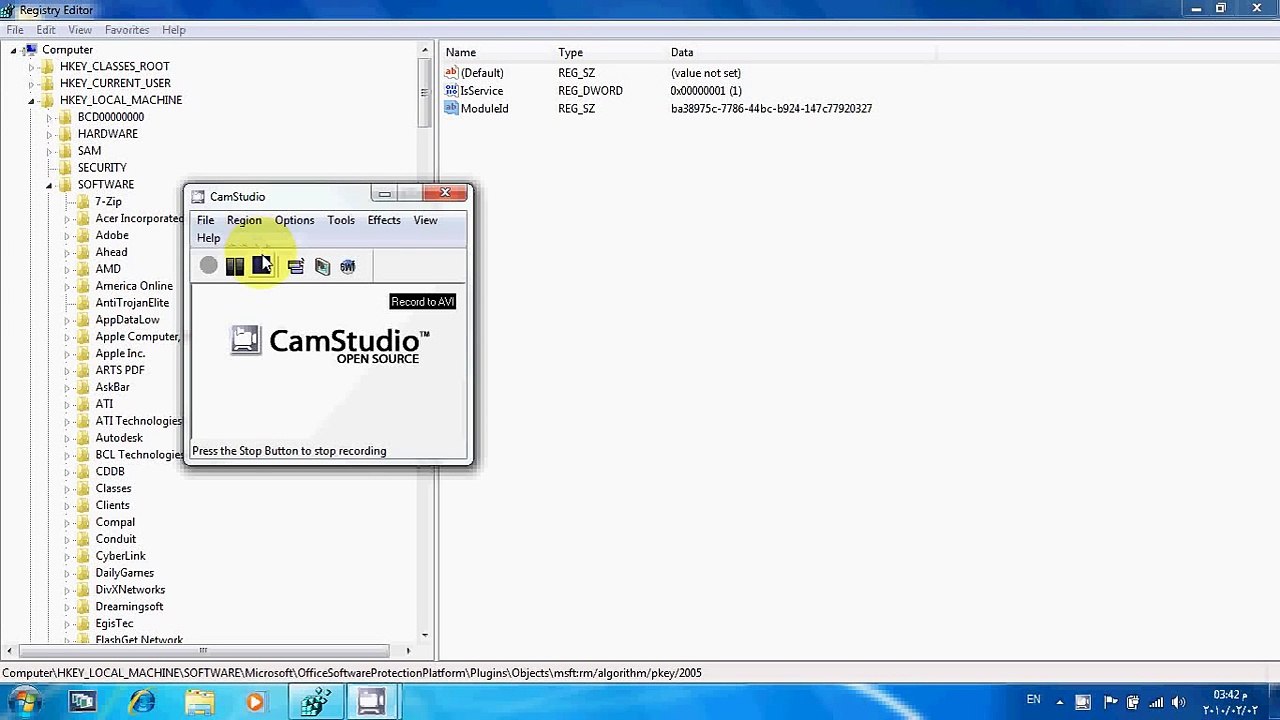Open Windows Explorer from the taskbar
This screenshot has width=1280, height=720.
click(x=199, y=702)
